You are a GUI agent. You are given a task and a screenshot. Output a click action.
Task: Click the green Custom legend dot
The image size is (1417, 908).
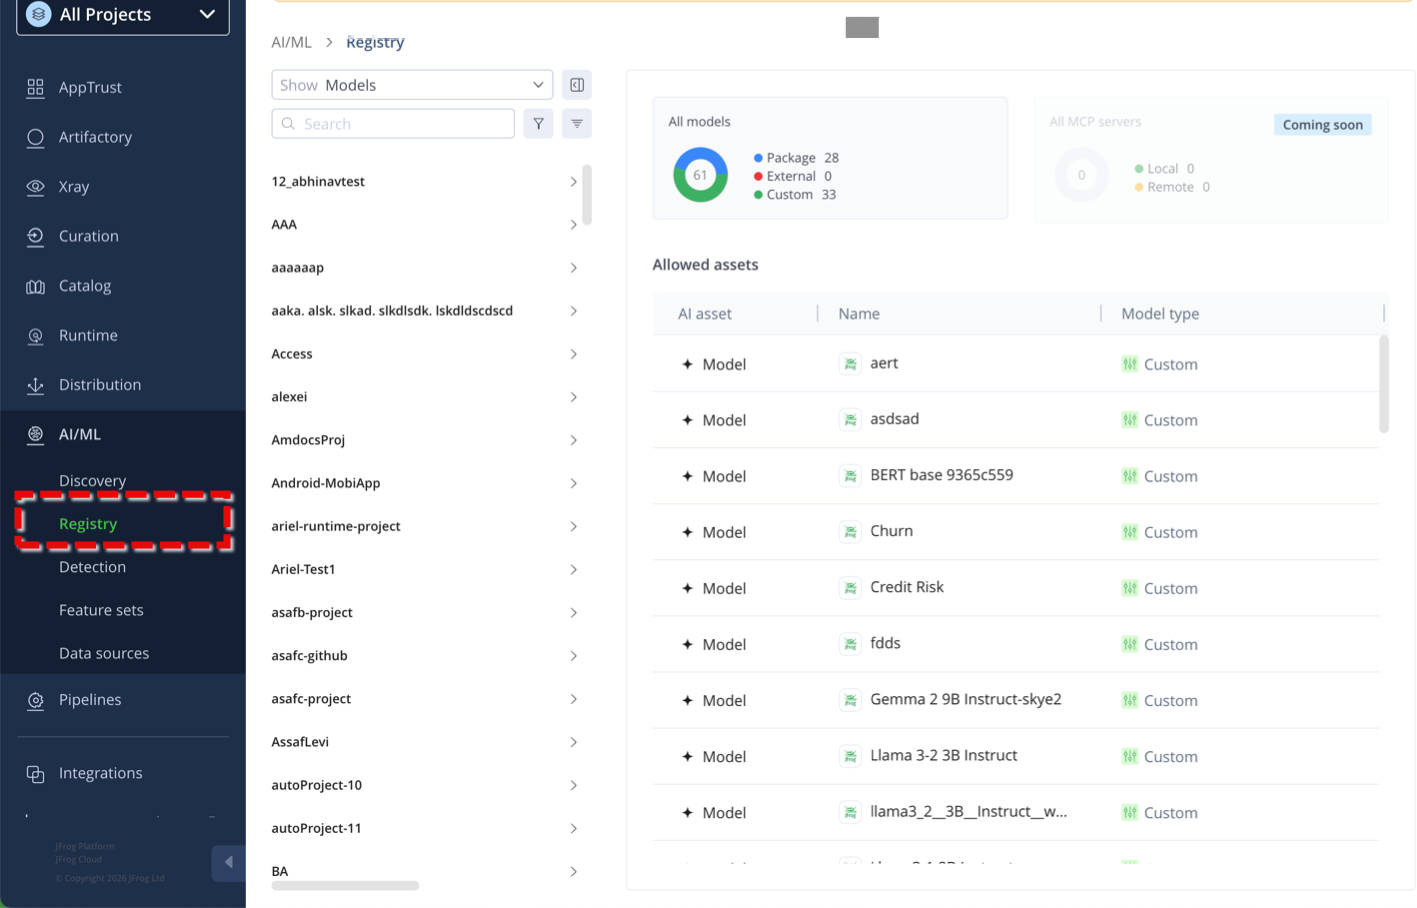pyautogui.click(x=758, y=195)
